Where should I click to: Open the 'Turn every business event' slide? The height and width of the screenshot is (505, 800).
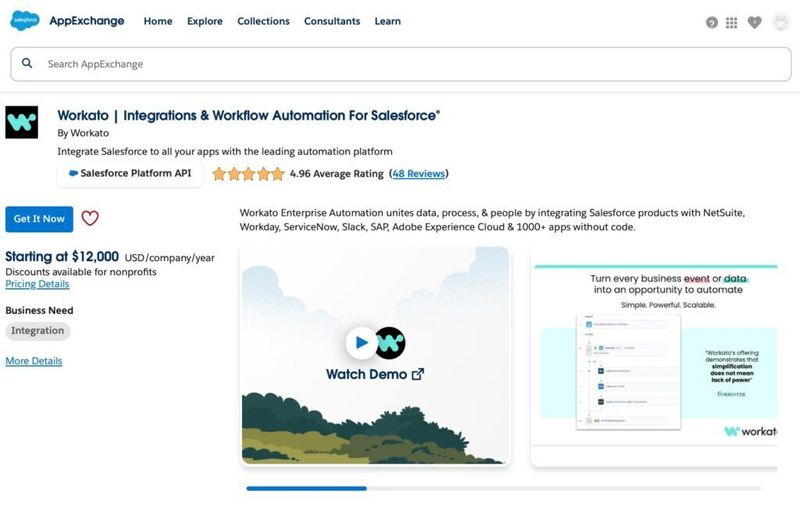coord(654,356)
